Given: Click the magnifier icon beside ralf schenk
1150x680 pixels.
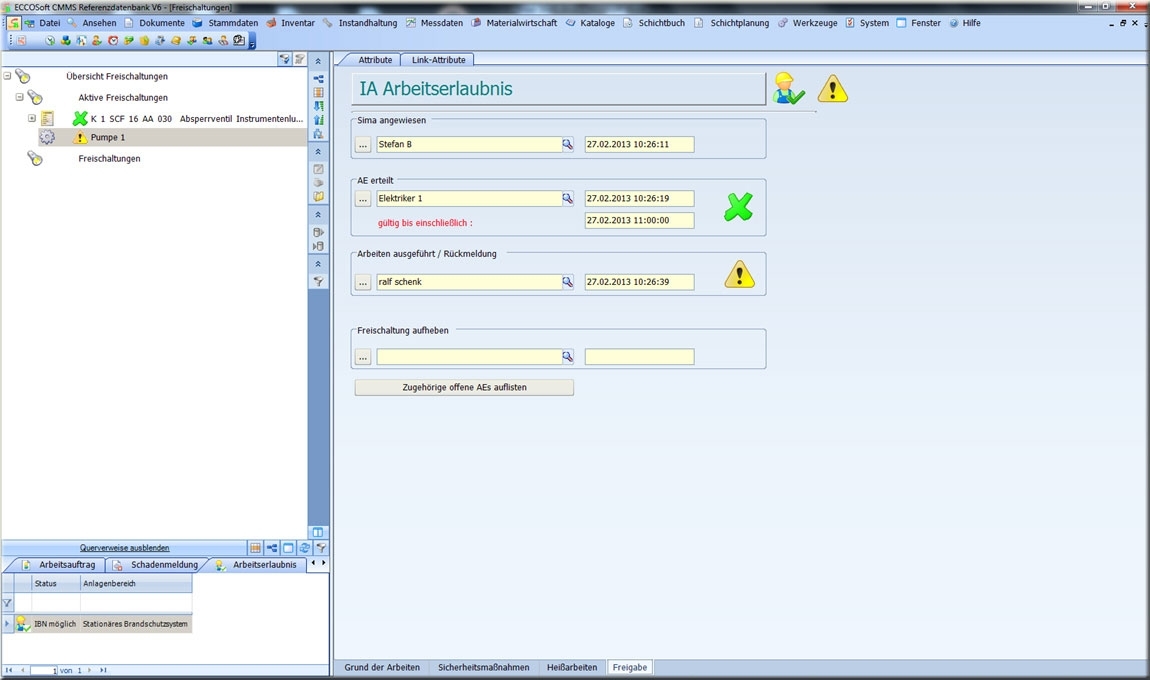Looking at the screenshot, I should tap(568, 282).
